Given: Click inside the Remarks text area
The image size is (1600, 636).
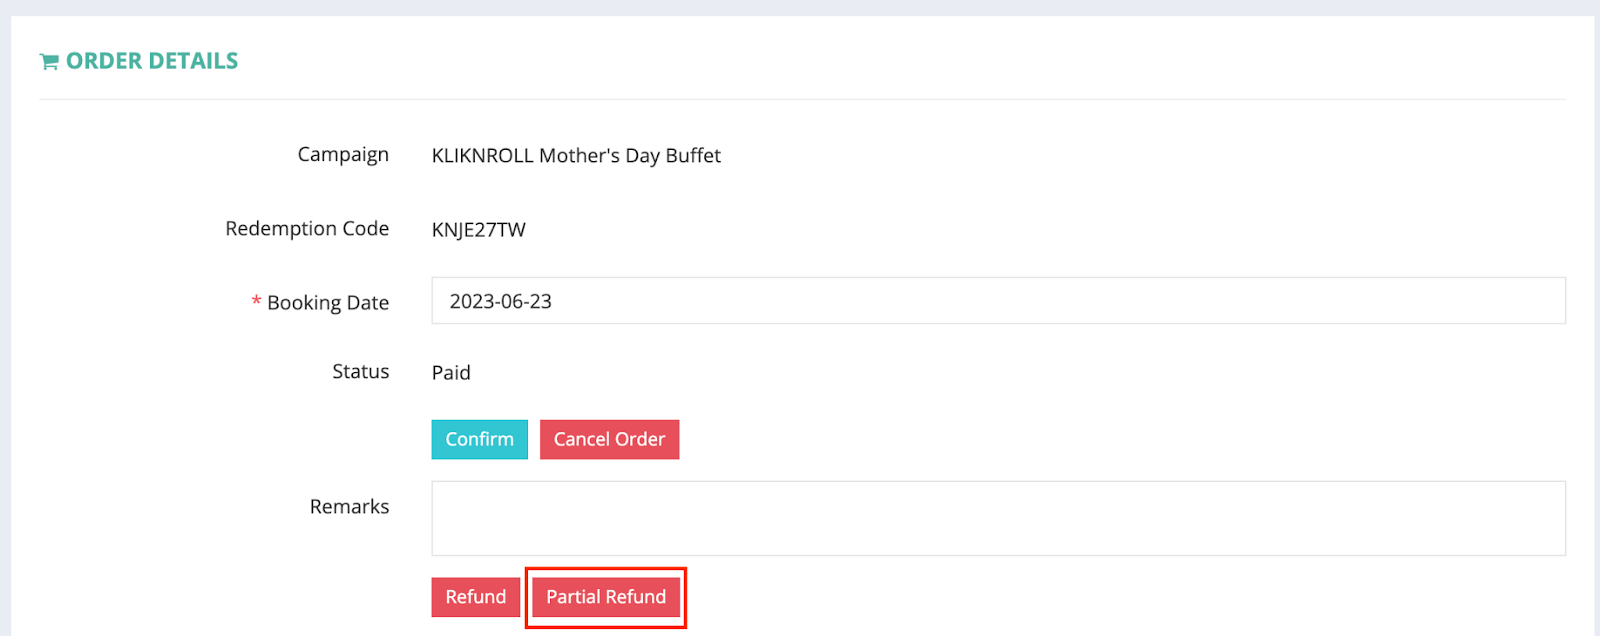Looking at the screenshot, I should (998, 518).
